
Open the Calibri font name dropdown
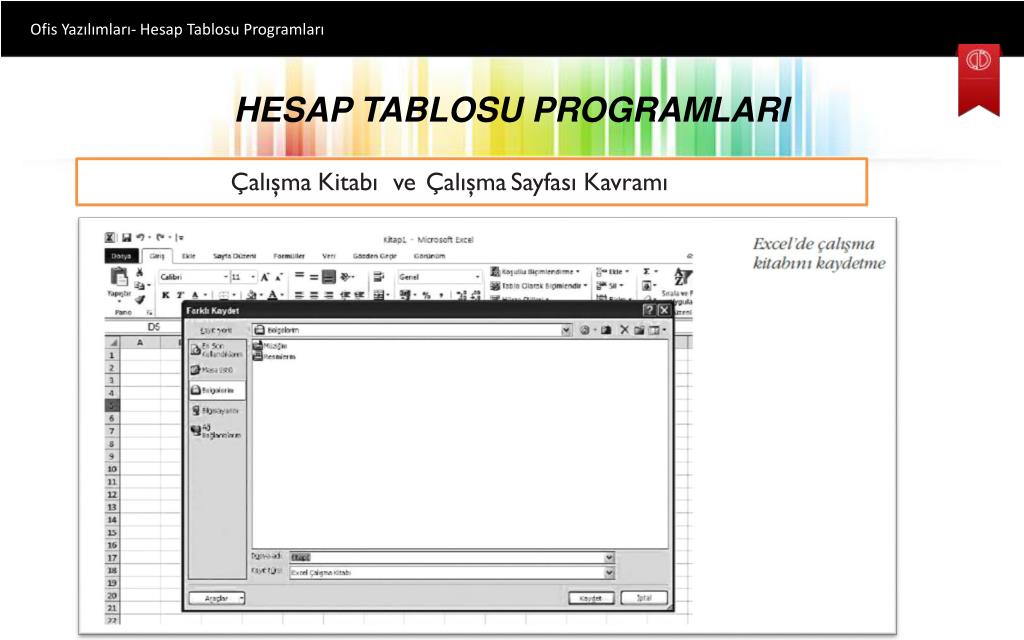(226, 278)
